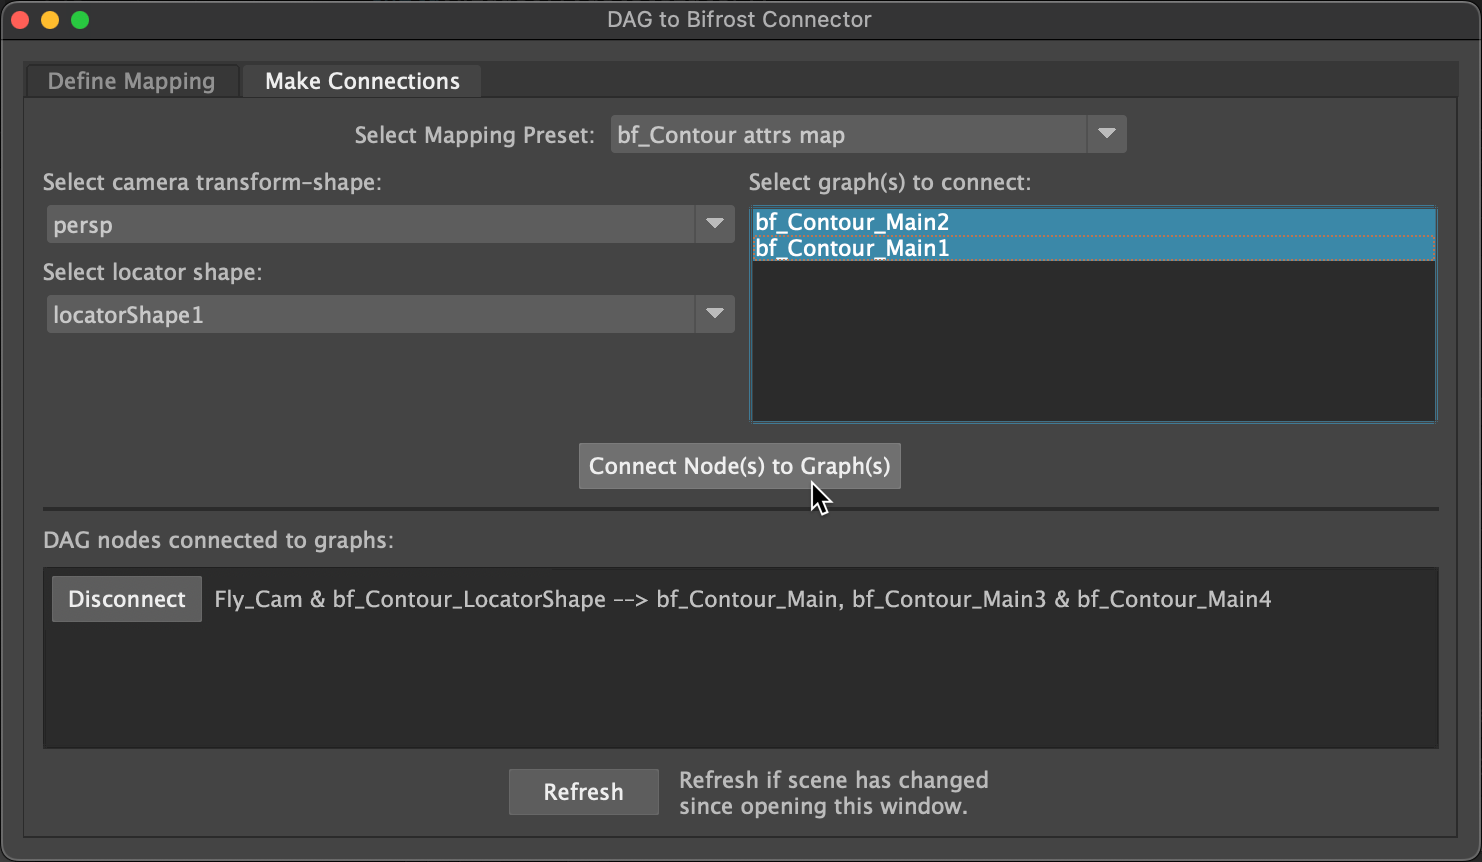Close the DAG to Bifrost Connector window
Viewport: 1482px width, 862px height.
click(x=20, y=20)
